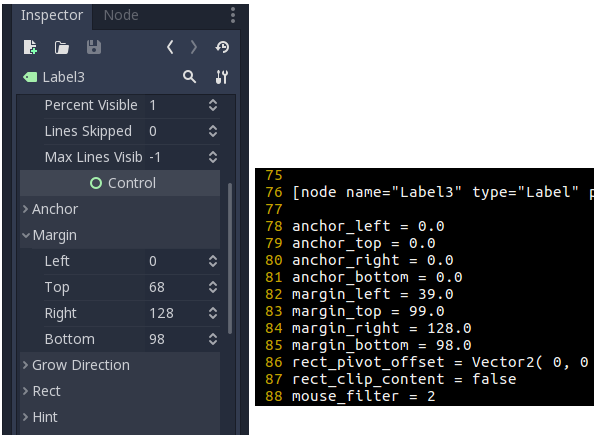594x435 pixels.
Task: Adjust the Margin Right stepper arrows
Action: point(213,313)
